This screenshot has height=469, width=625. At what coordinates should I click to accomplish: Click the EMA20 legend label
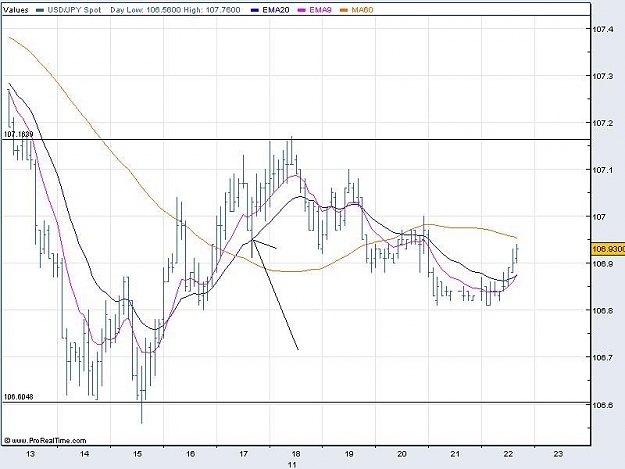pos(276,10)
